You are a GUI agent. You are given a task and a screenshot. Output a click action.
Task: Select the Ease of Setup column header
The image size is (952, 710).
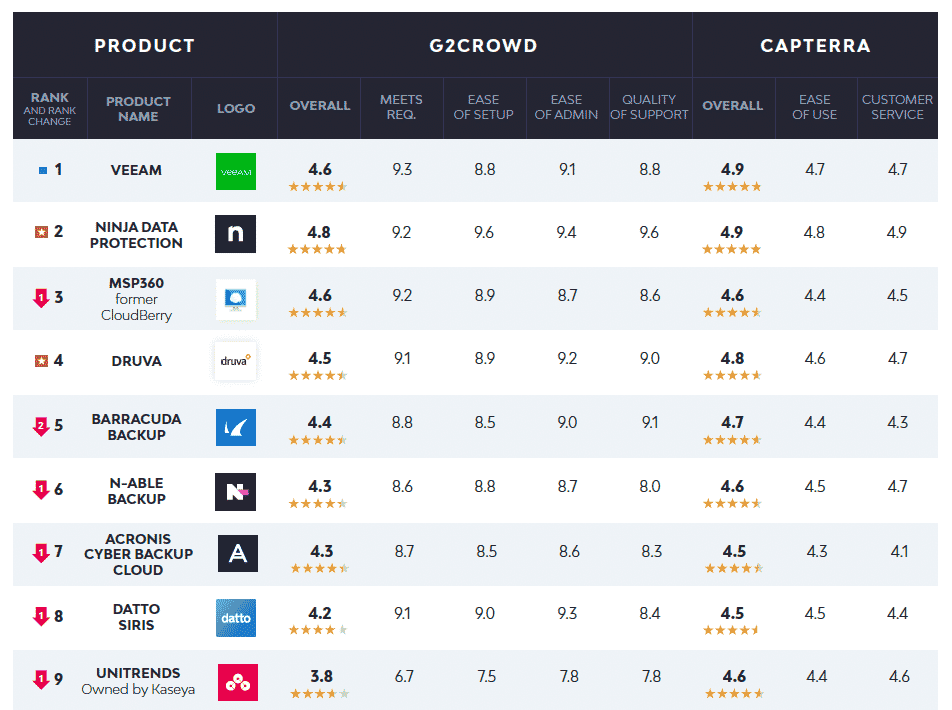click(x=483, y=107)
